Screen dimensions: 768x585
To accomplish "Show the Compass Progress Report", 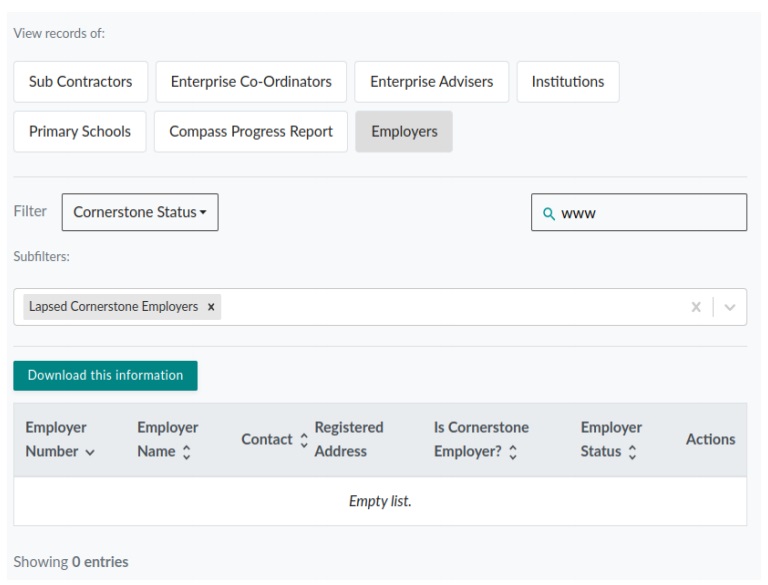I will pyautogui.click(x=251, y=132).
